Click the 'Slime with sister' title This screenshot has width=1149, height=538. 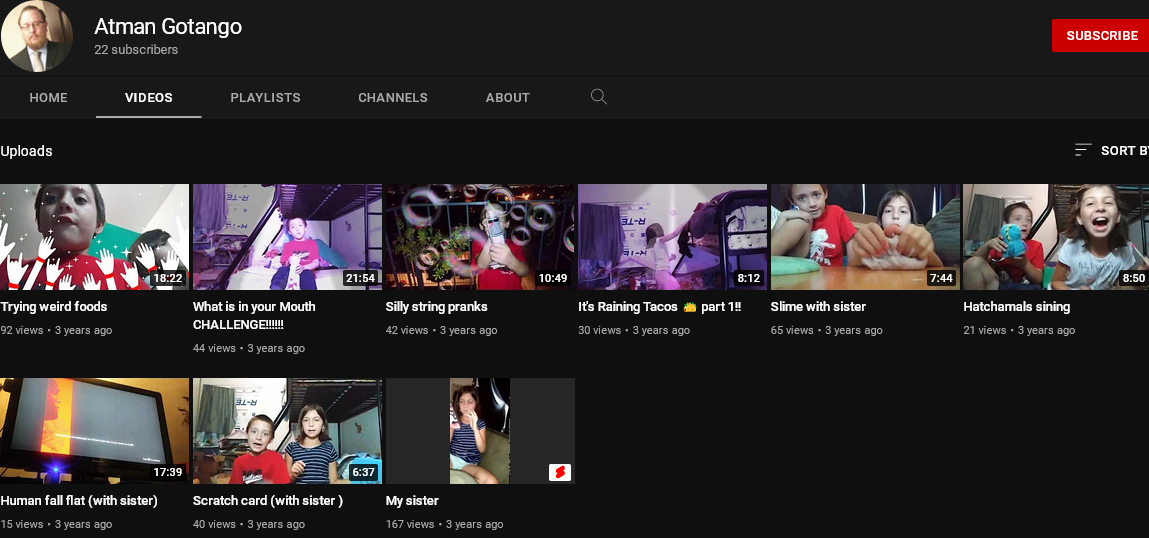tap(818, 307)
